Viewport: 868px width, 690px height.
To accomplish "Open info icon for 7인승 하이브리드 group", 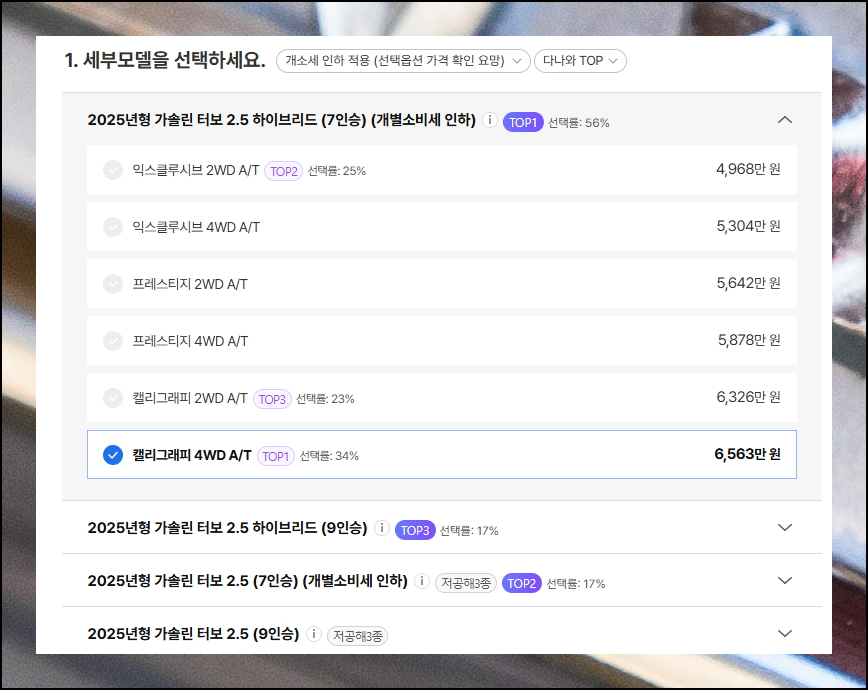I will [x=489, y=120].
